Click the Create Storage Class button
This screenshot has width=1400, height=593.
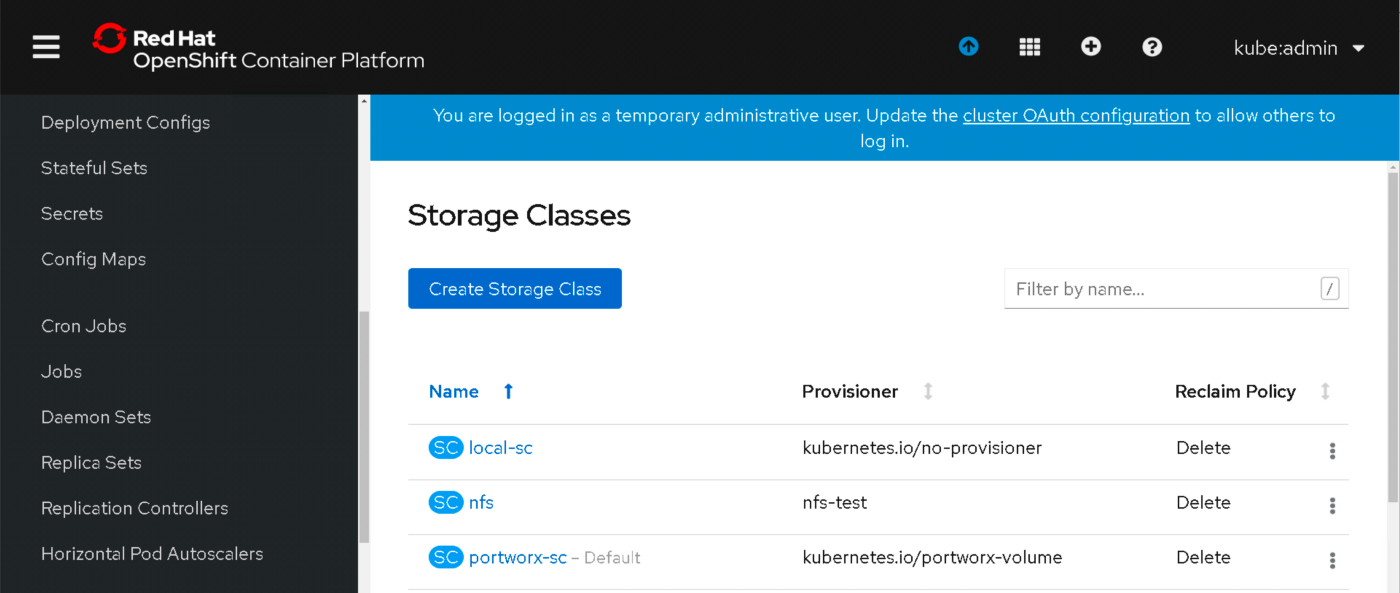515,289
